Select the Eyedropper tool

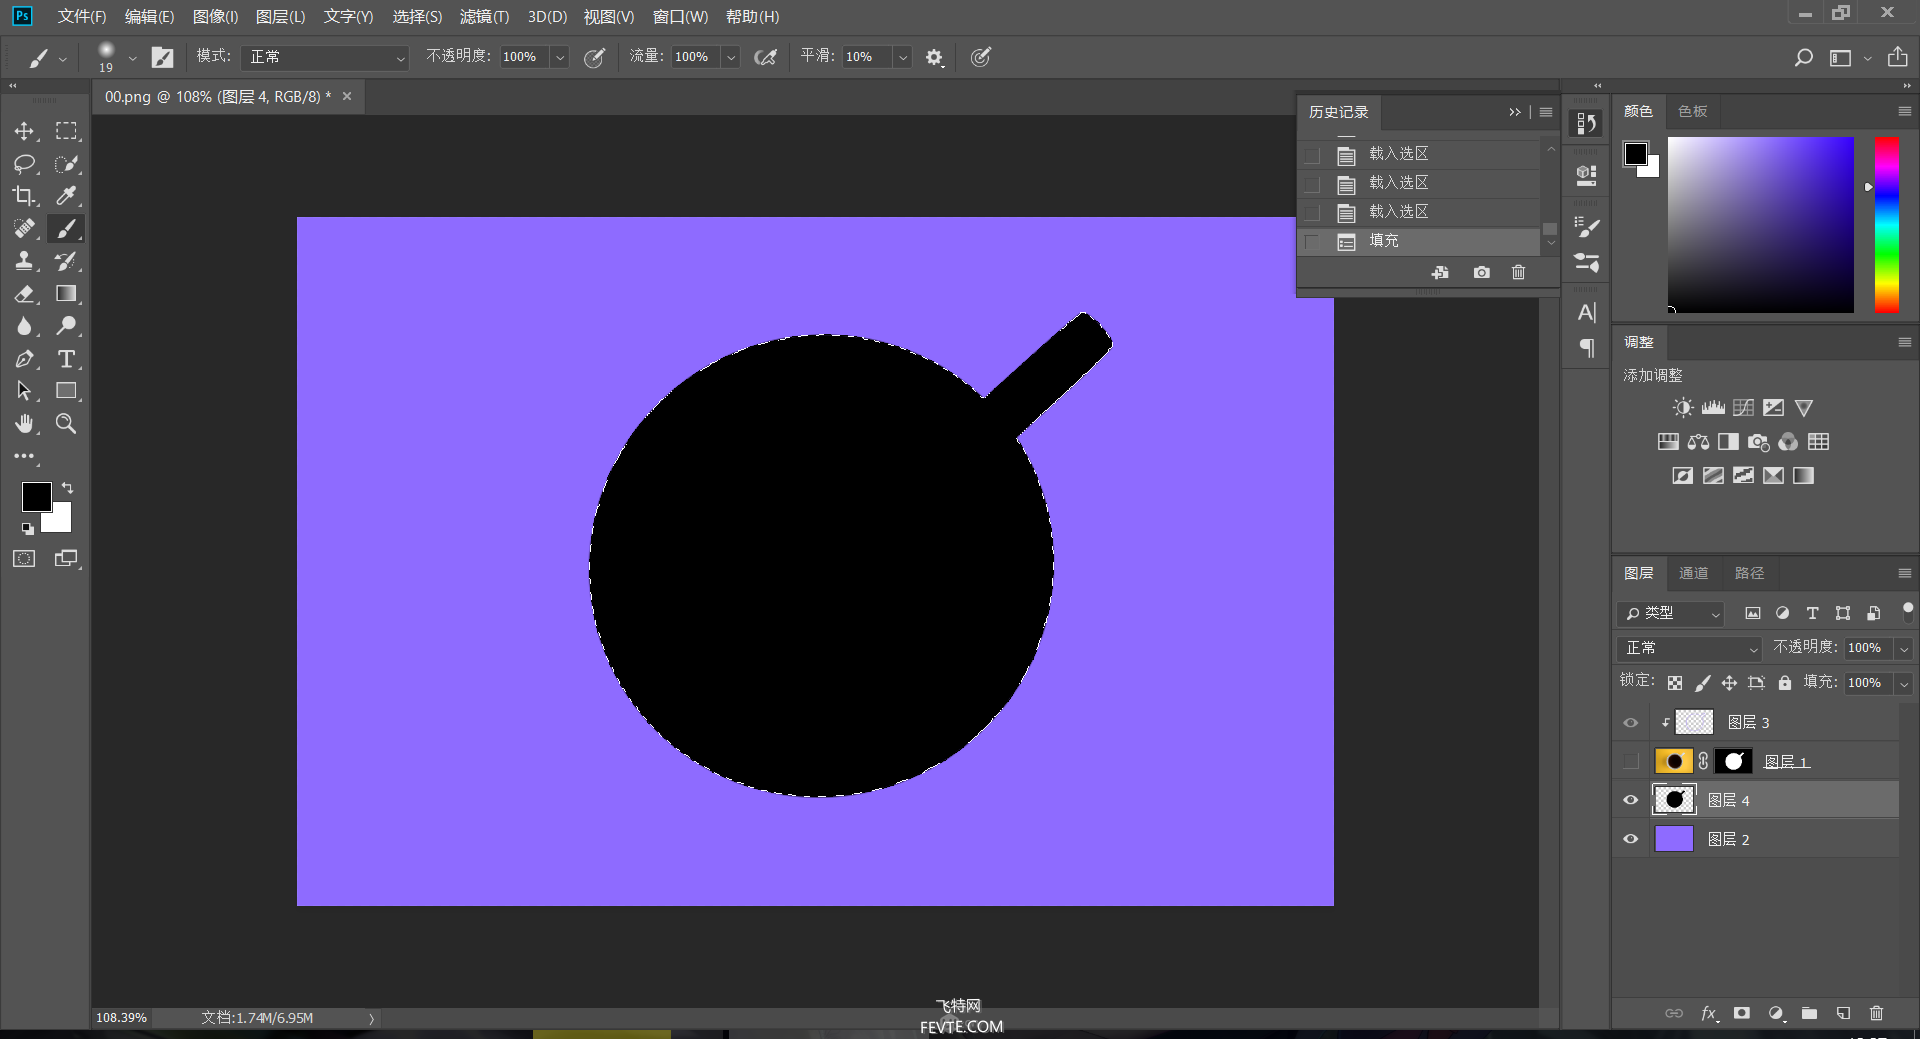[x=66, y=196]
